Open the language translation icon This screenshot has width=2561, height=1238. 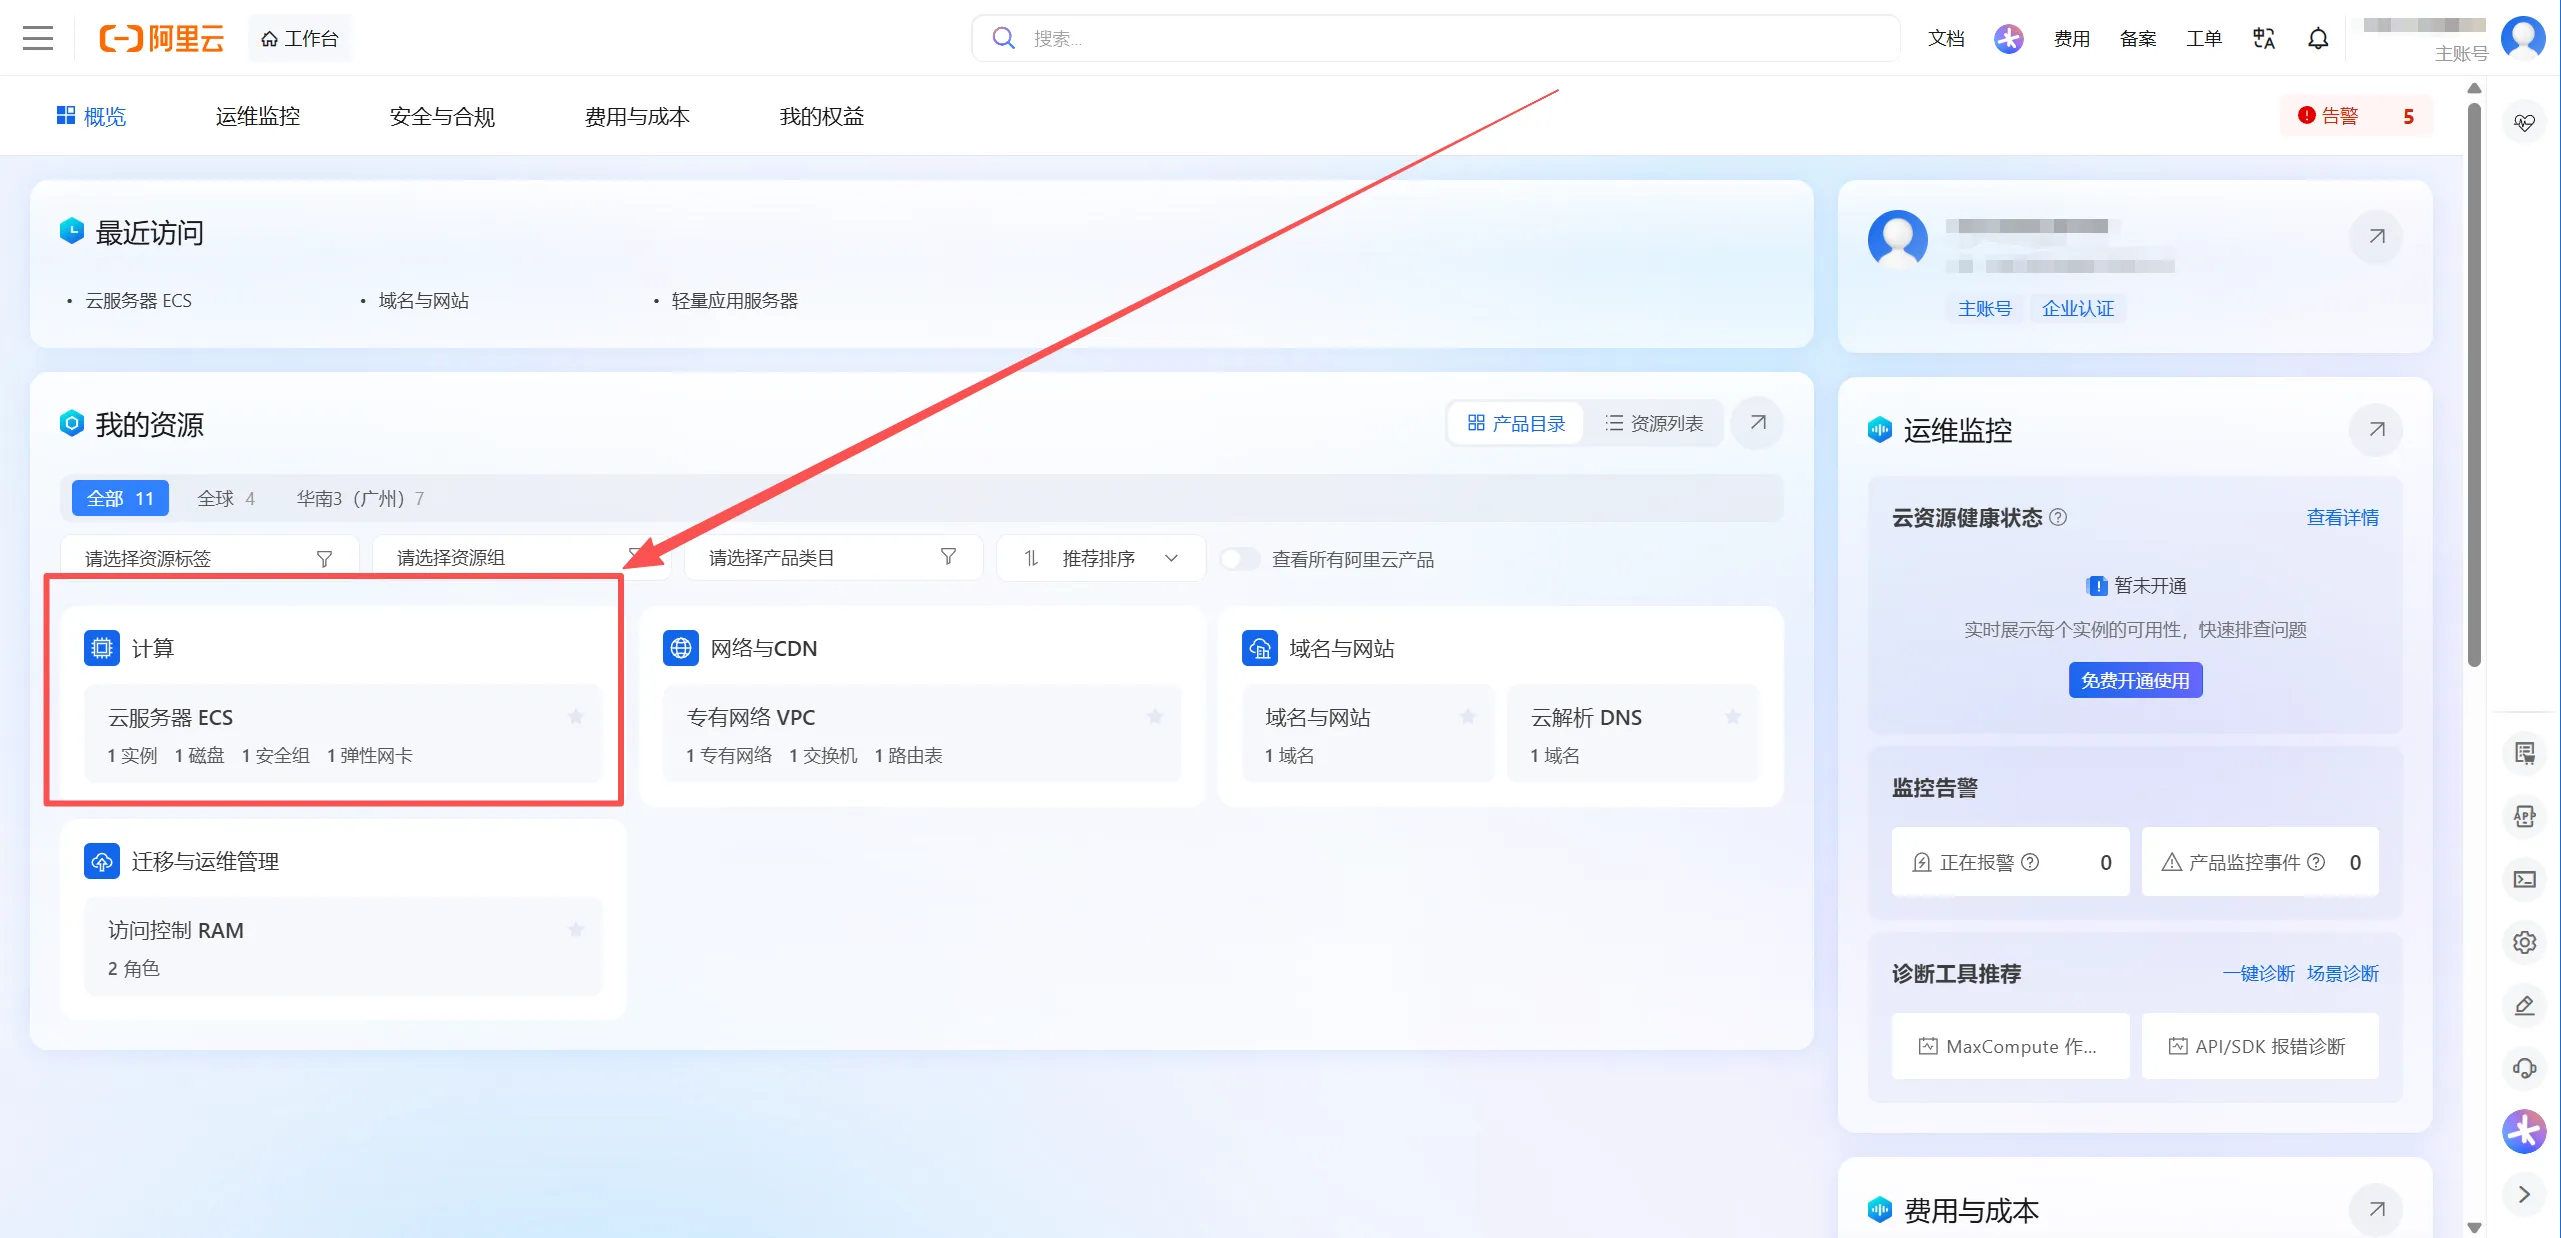pos(2264,38)
